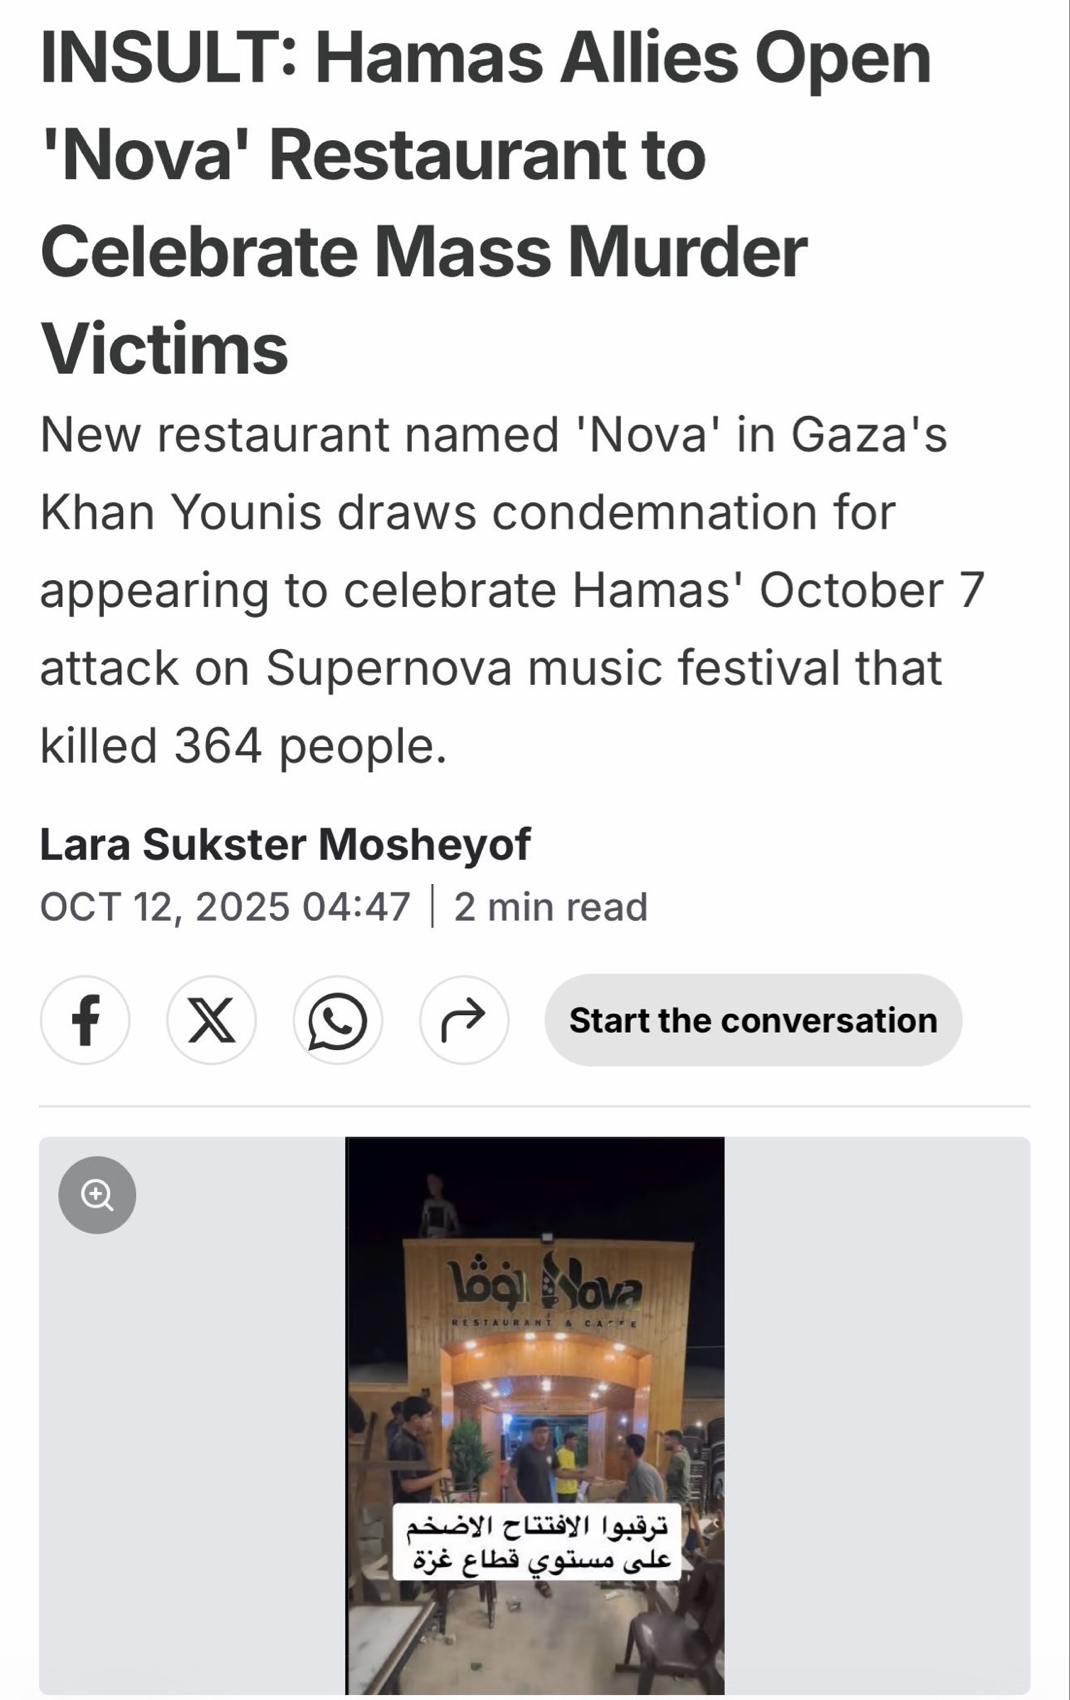Viewport: 1070px width, 1700px height.
Task: Open the Nova restaurant article photo
Action: (x=535, y=1400)
